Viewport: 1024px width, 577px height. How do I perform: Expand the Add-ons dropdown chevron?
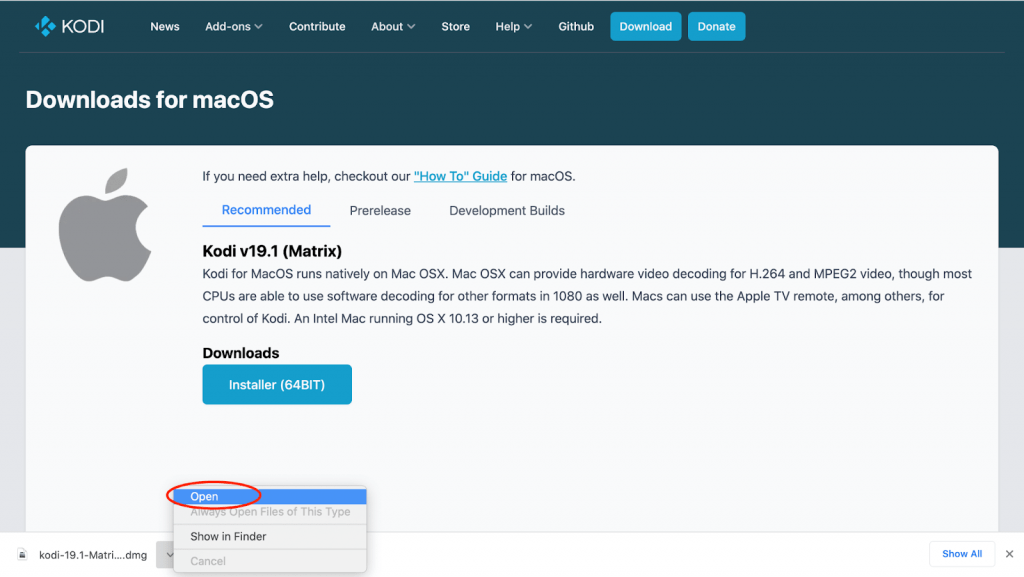(259, 27)
